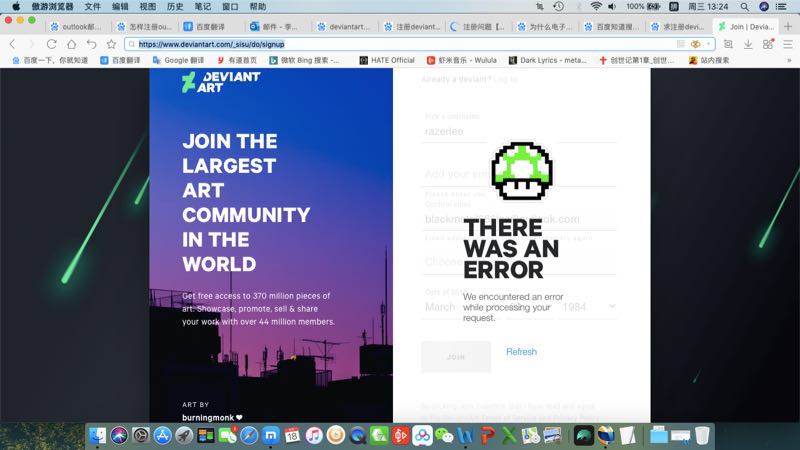Click the DeviantArt logo
Screen dimensions: 800x450
click(x=221, y=82)
